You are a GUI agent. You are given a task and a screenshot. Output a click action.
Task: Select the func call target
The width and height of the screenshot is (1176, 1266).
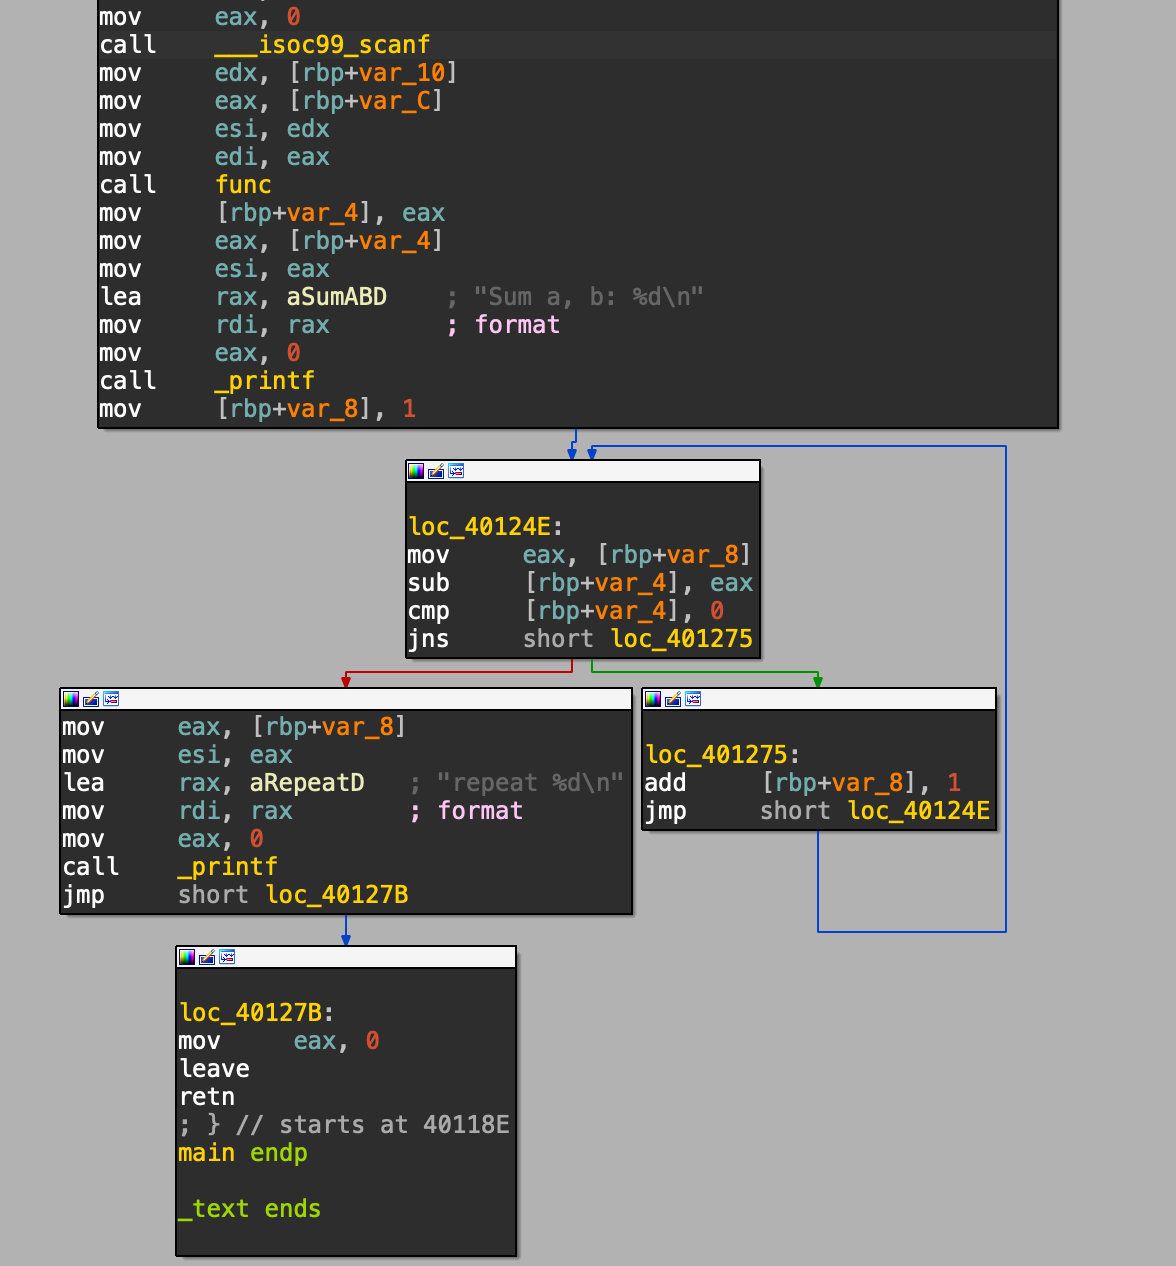coord(243,185)
